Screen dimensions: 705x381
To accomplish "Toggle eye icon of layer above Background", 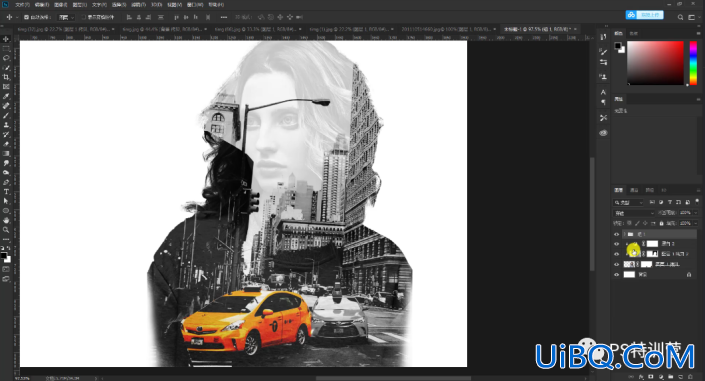I will 616,264.
